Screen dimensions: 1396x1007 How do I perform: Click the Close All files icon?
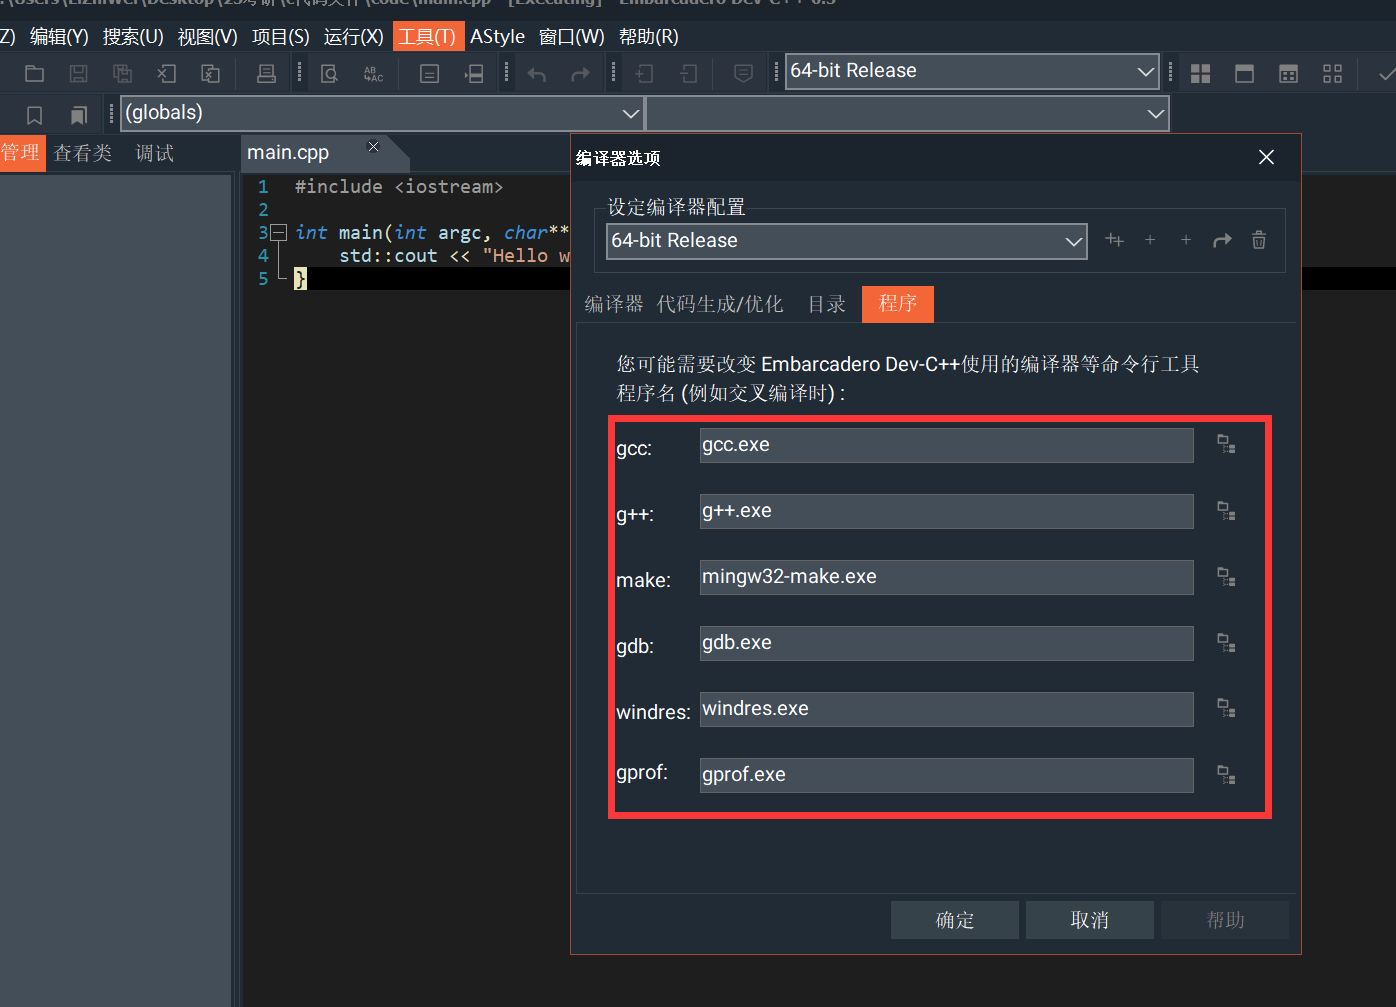tap(210, 73)
